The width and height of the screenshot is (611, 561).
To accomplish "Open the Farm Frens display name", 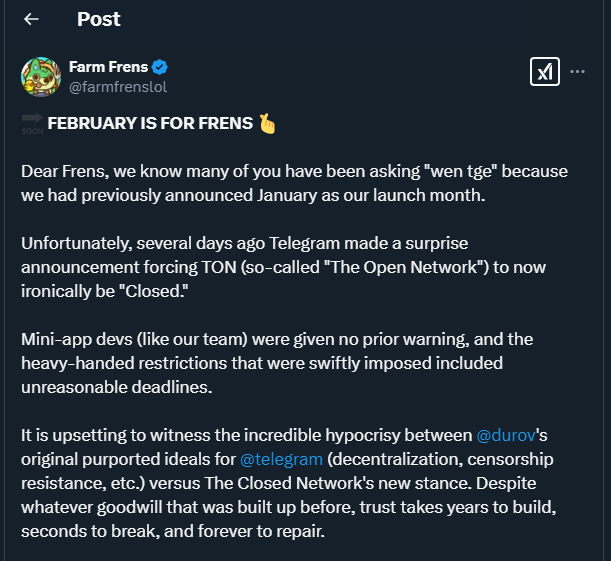I will coord(108,67).
